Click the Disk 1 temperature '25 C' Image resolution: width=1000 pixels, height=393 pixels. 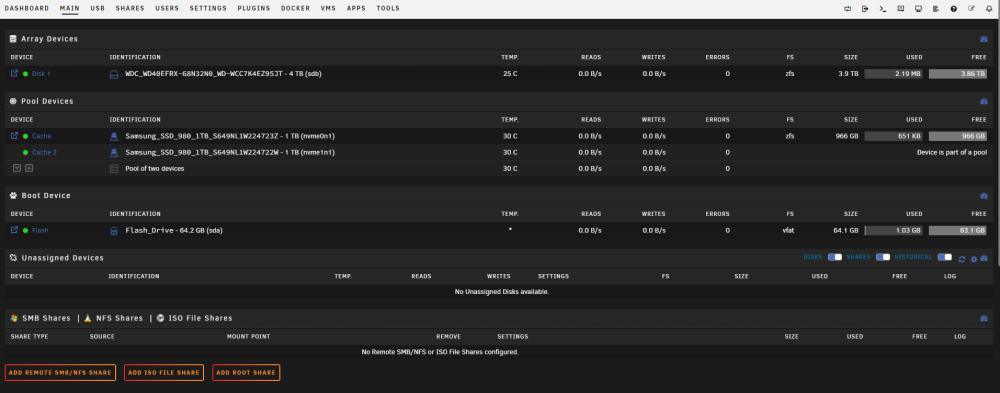pos(510,74)
